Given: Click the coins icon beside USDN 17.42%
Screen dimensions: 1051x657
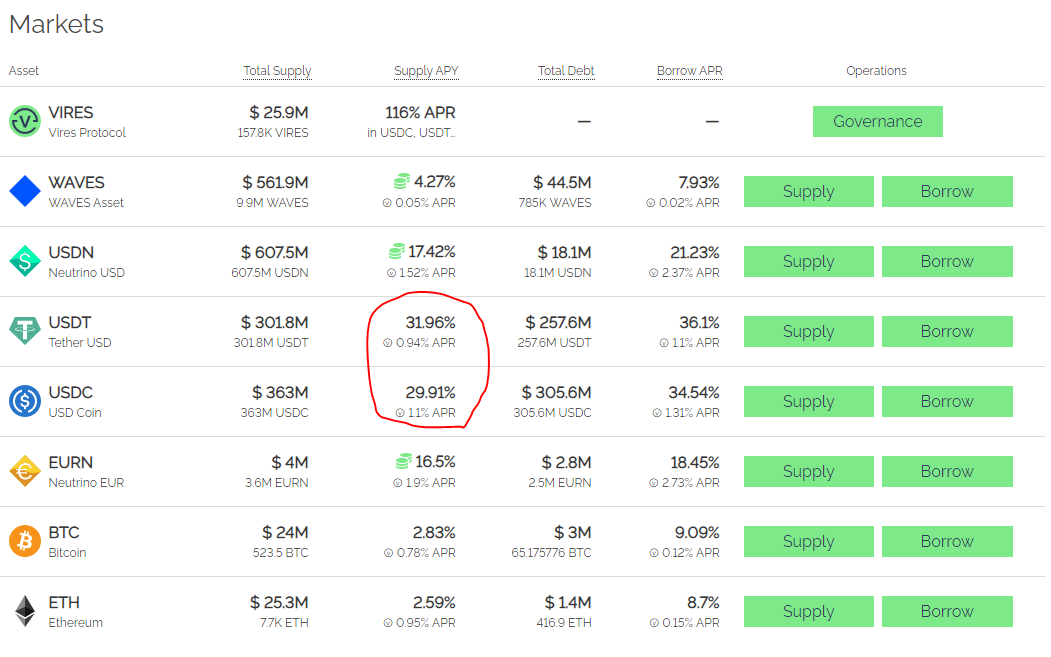Looking at the screenshot, I should [397, 251].
